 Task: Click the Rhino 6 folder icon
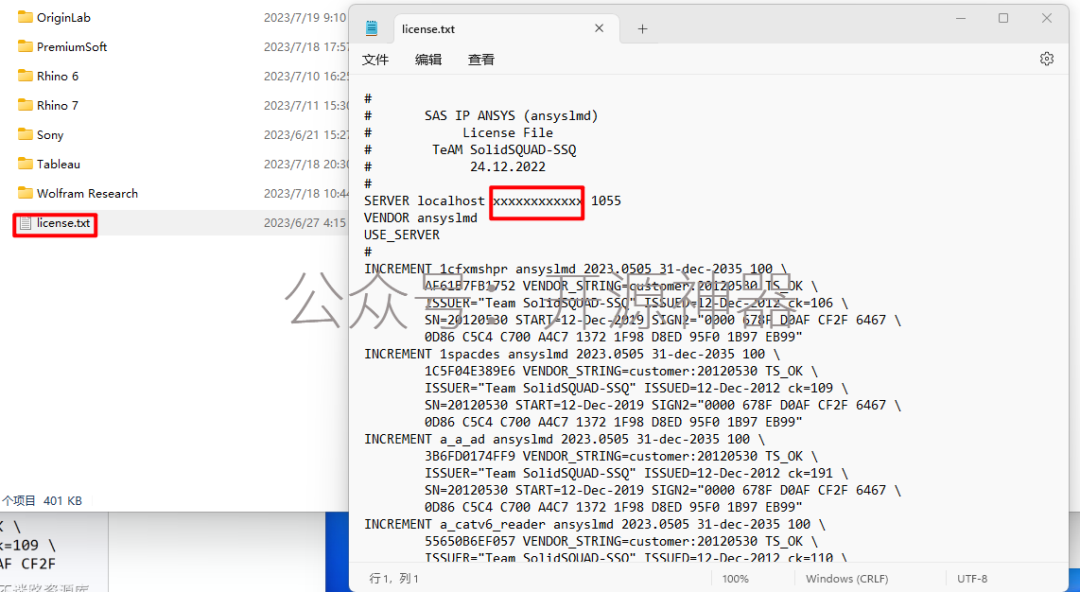25,76
